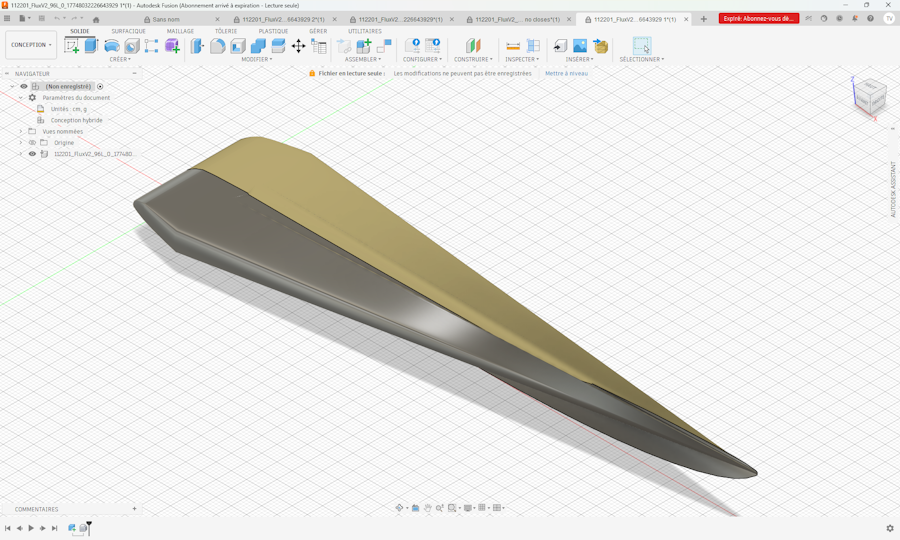Select the Revolve tool in Créer
Screen dimensions: 900x540
click(112, 46)
